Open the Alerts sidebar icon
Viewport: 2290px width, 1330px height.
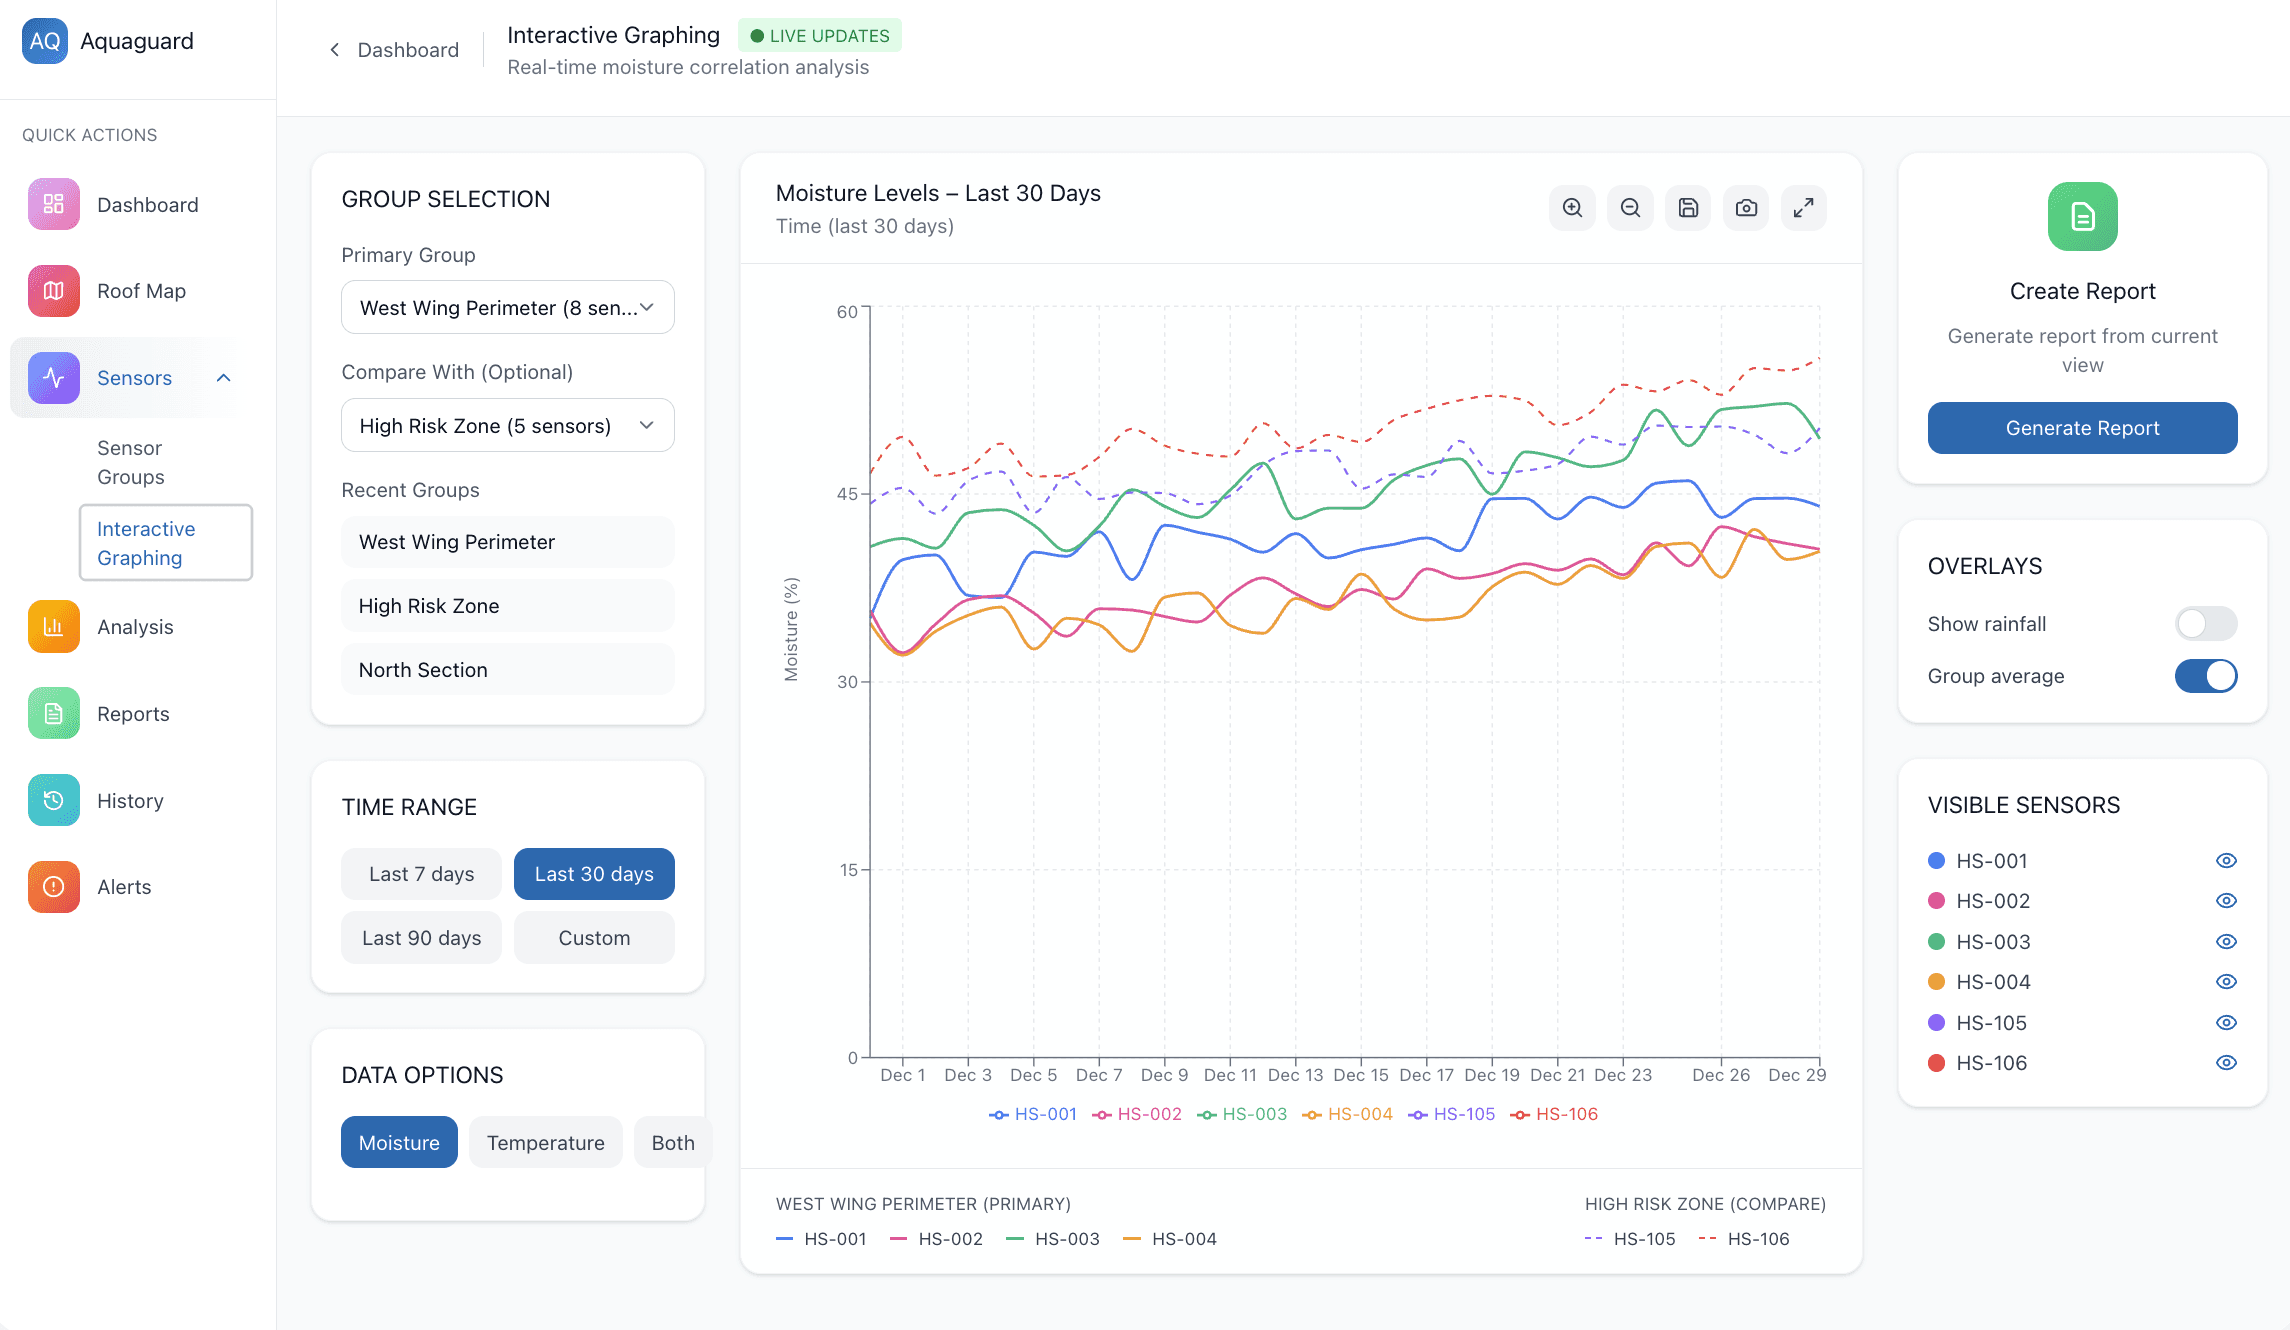tap(54, 887)
